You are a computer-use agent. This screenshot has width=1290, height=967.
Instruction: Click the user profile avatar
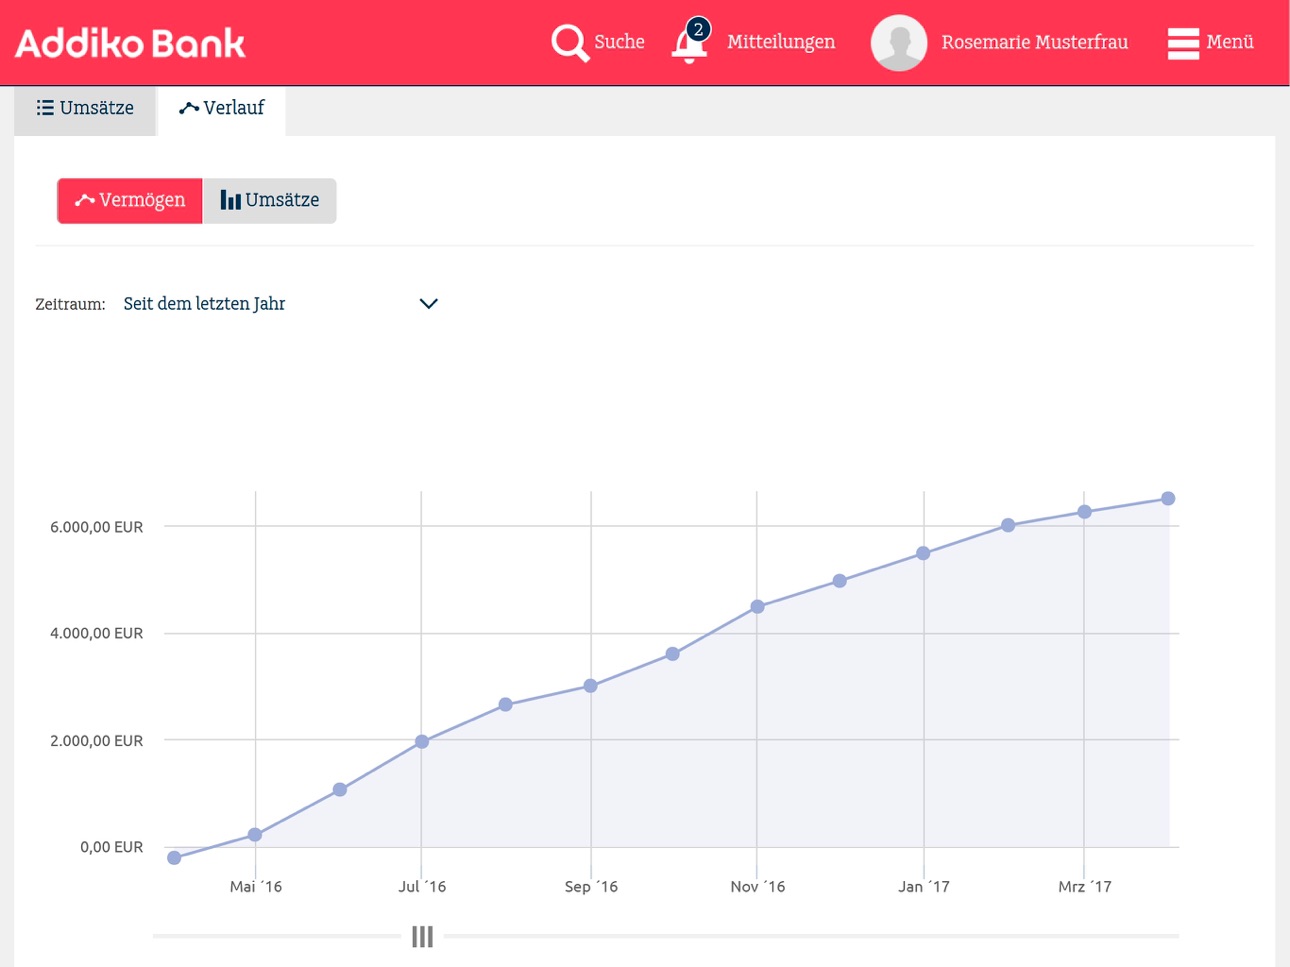tap(899, 43)
